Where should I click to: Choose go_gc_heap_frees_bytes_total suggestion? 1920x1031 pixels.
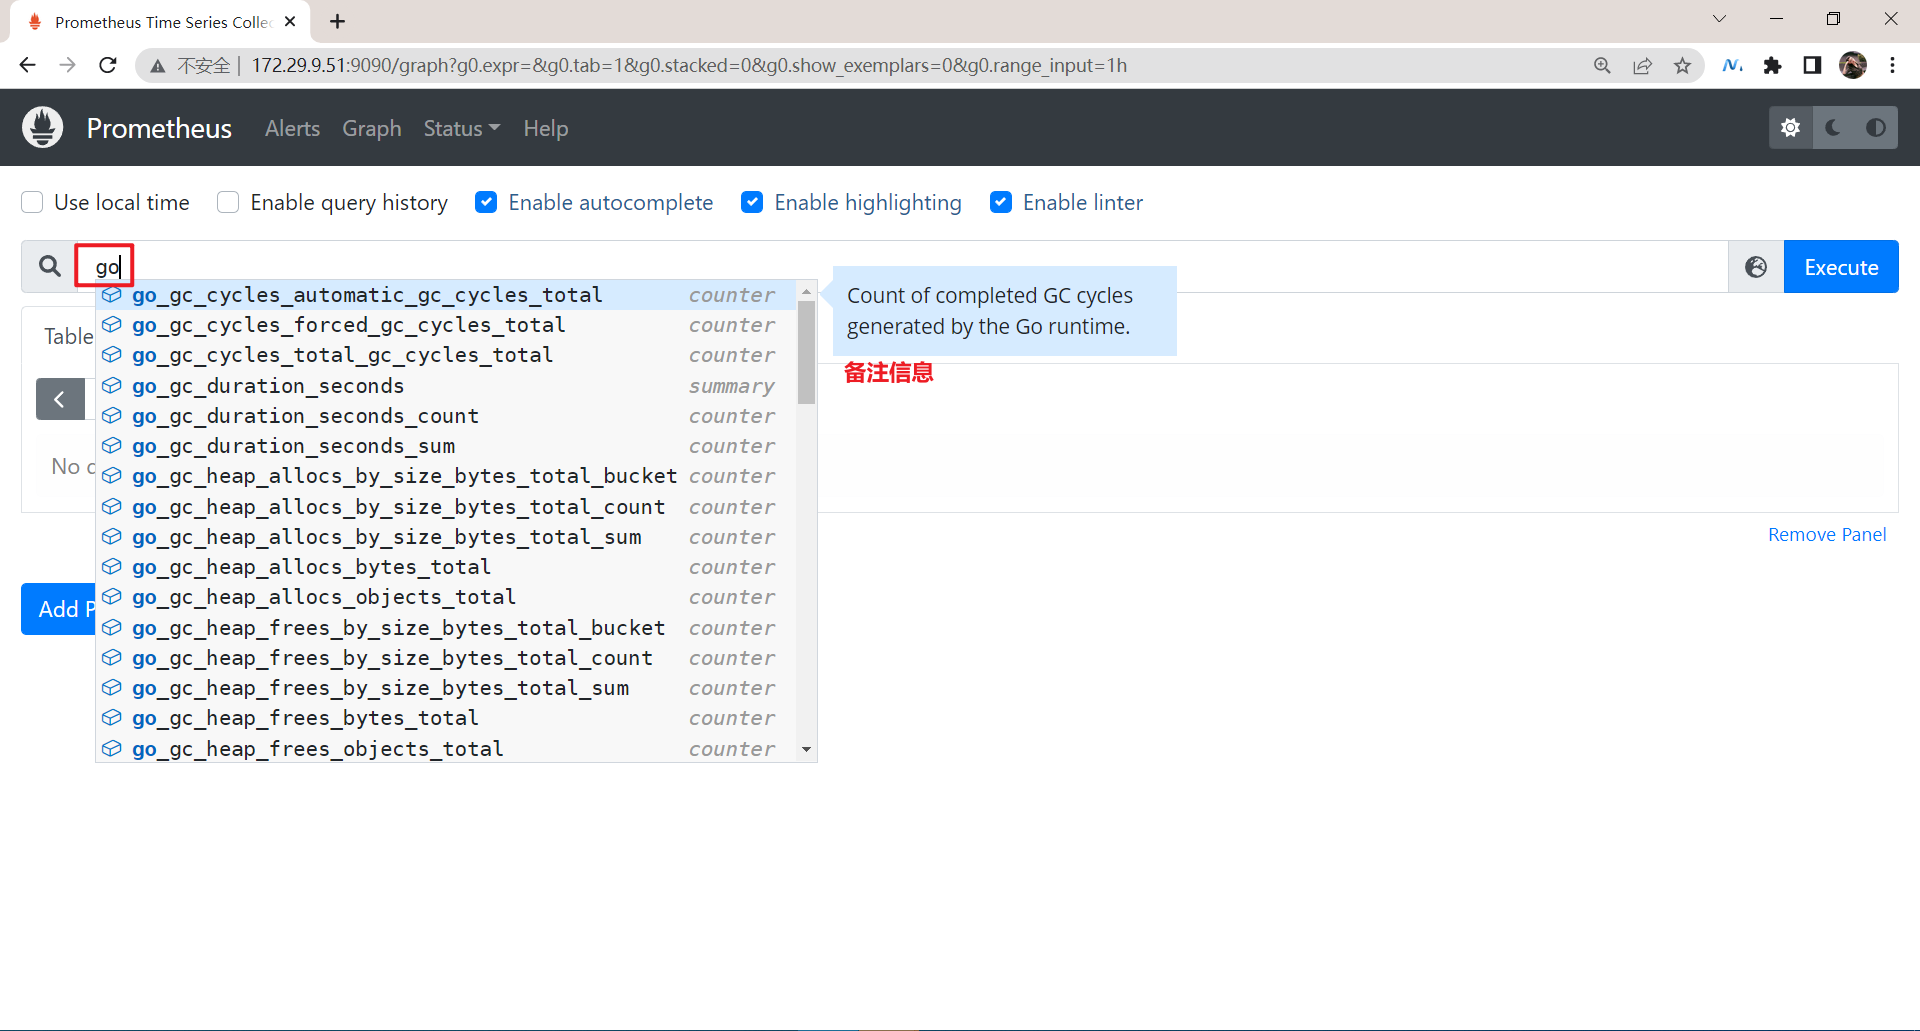click(x=448, y=718)
